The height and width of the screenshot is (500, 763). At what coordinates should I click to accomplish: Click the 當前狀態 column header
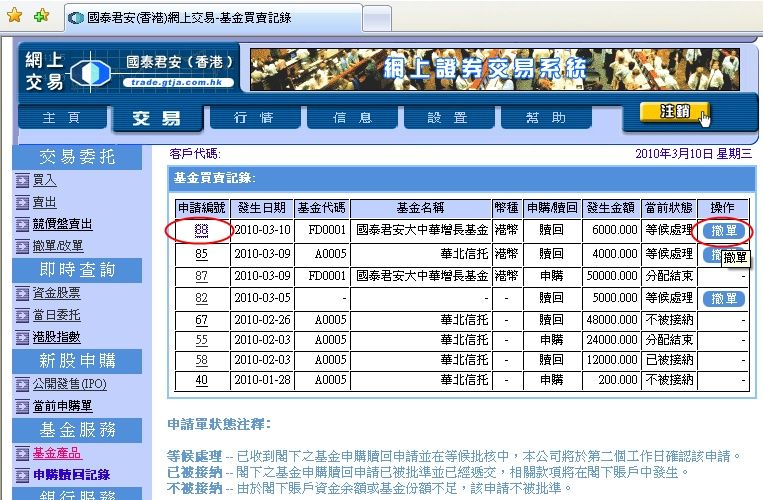(x=669, y=208)
